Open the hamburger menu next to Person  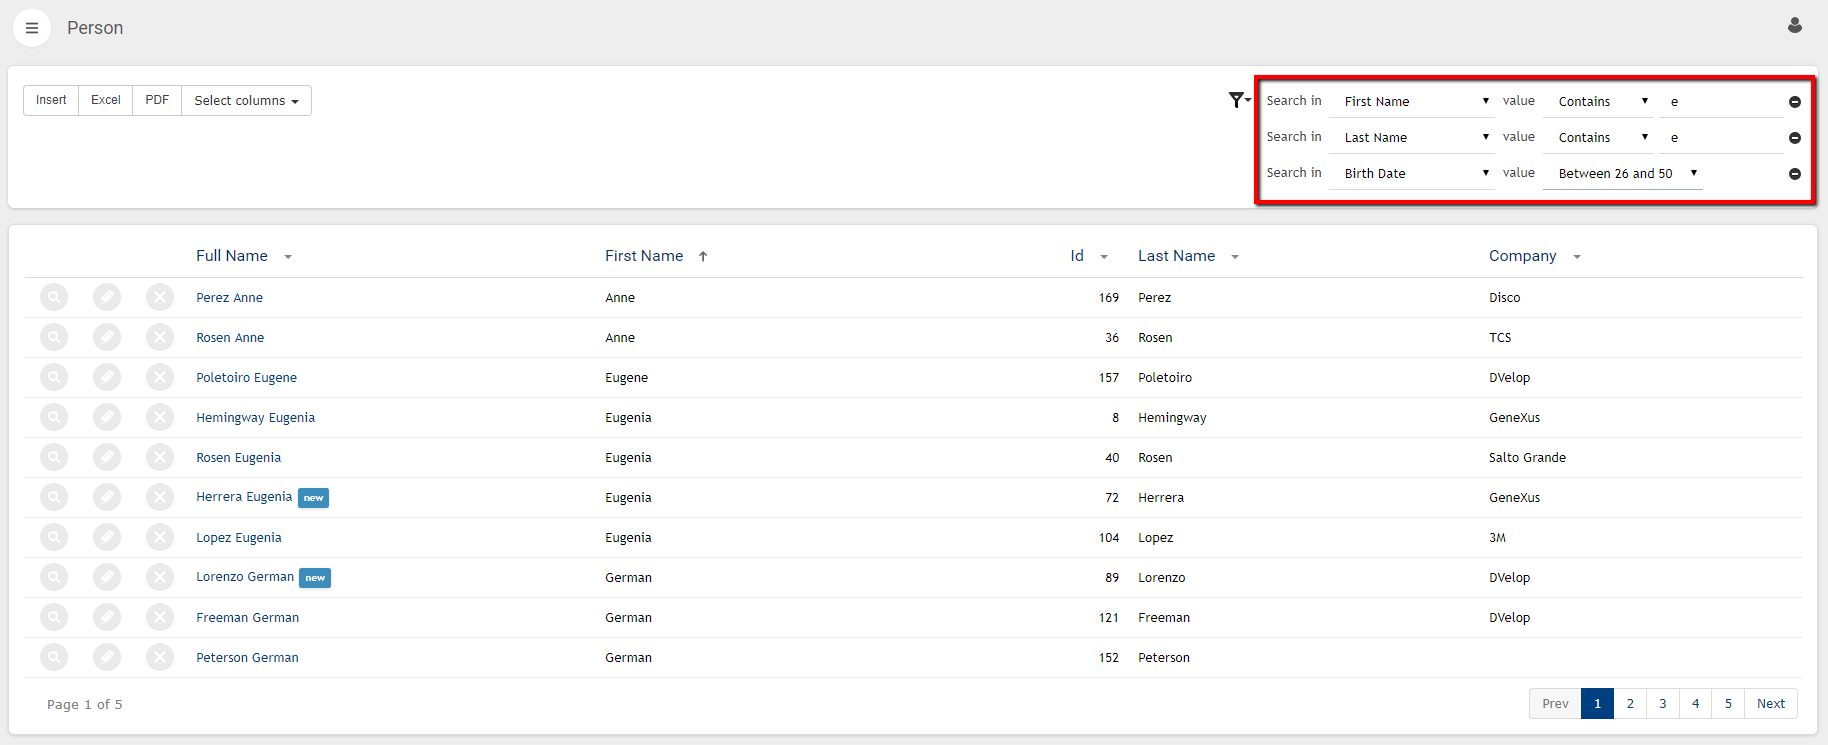pyautogui.click(x=32, y=28)
